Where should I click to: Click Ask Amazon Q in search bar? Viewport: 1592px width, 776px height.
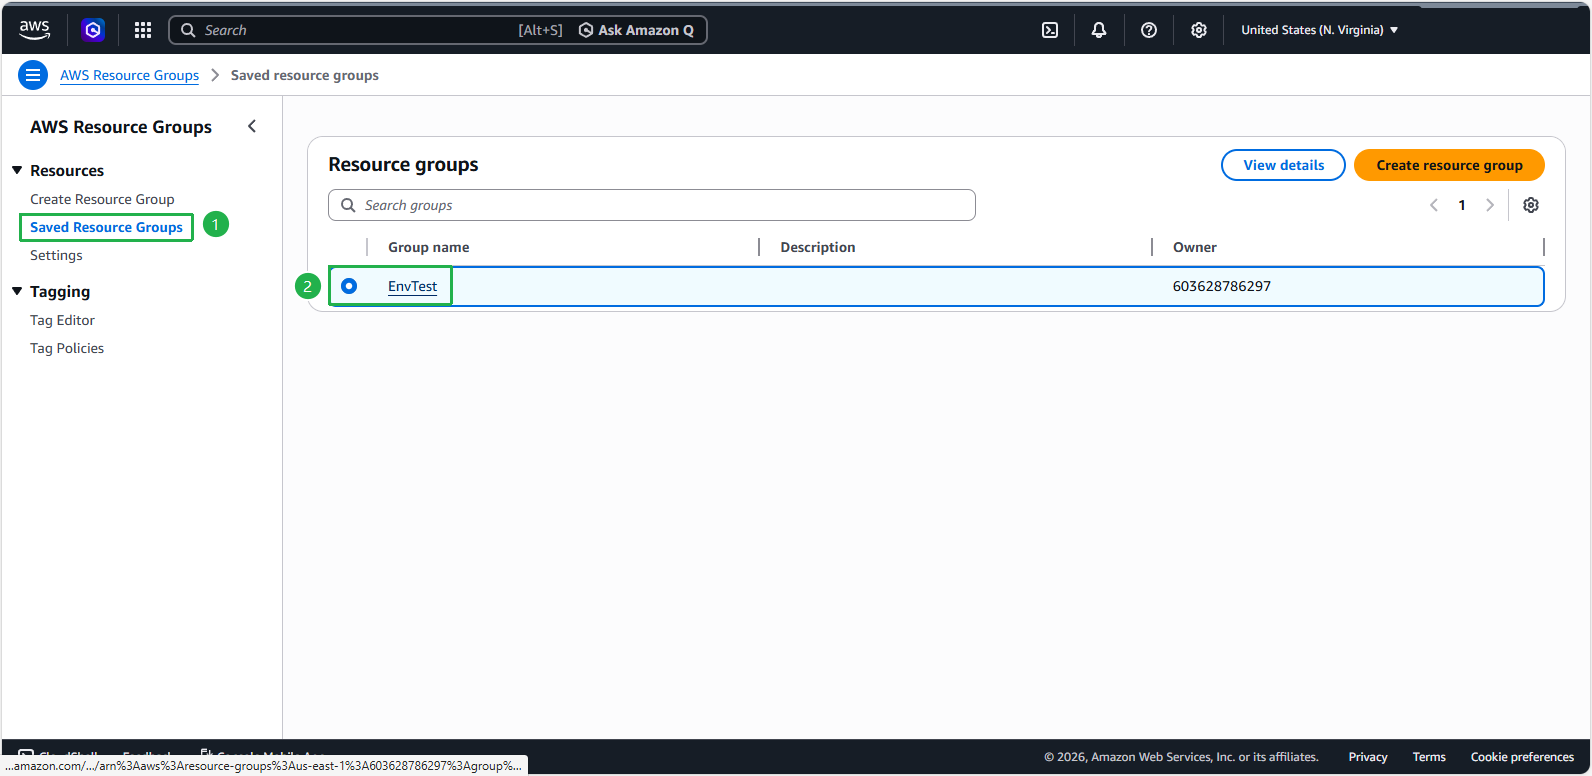tap(636, 30)
